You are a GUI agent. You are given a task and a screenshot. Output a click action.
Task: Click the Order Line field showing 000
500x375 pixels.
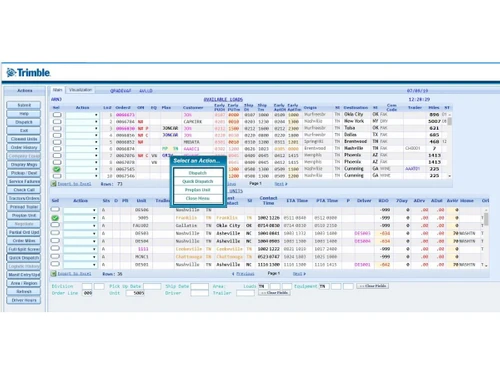(88, 293)
